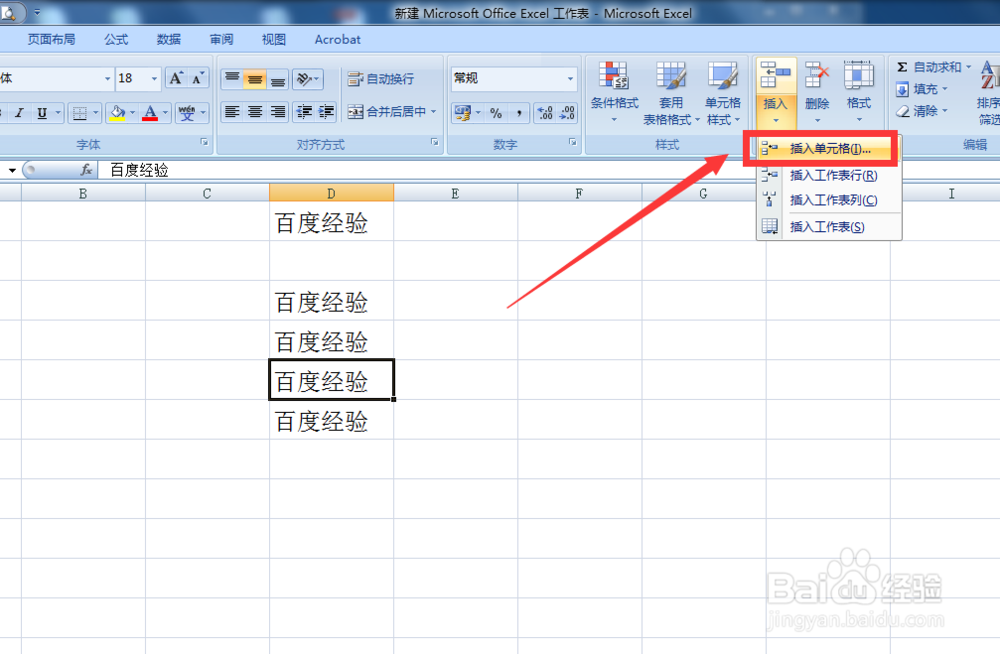Viewport: 1000px width, 654px height.
Task: Apply red font color A
Action: (x=150, y=113)
